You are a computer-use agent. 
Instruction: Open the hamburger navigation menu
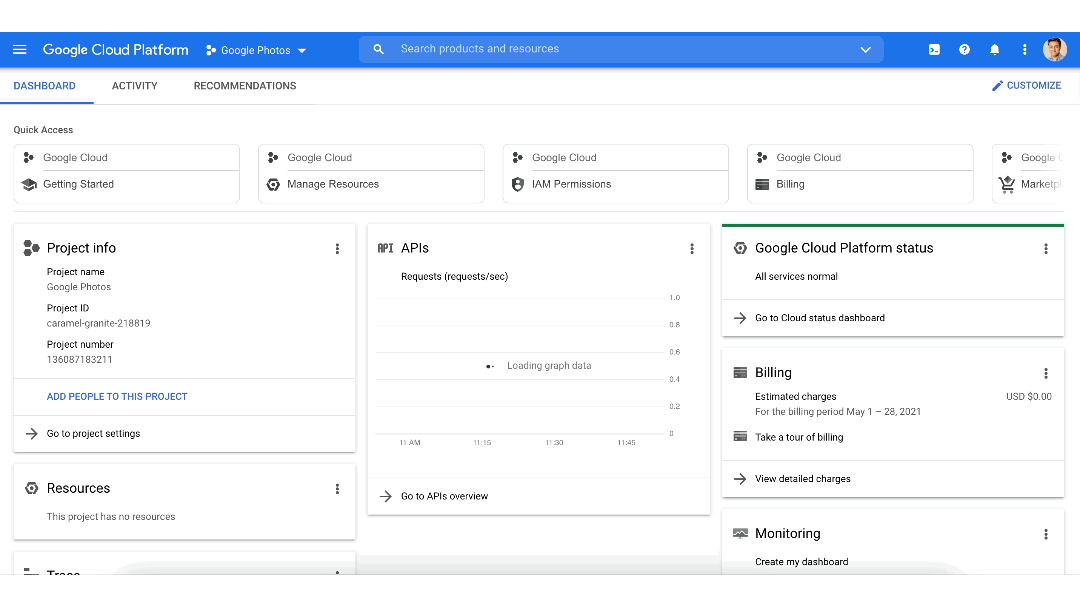[20, 50]
